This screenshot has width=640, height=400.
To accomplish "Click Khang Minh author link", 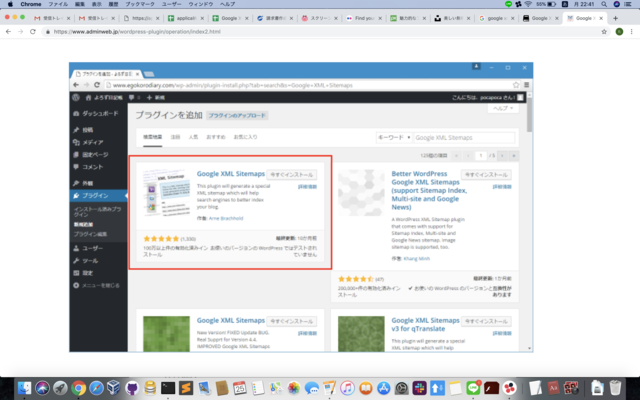I will (x=416, y=258).
